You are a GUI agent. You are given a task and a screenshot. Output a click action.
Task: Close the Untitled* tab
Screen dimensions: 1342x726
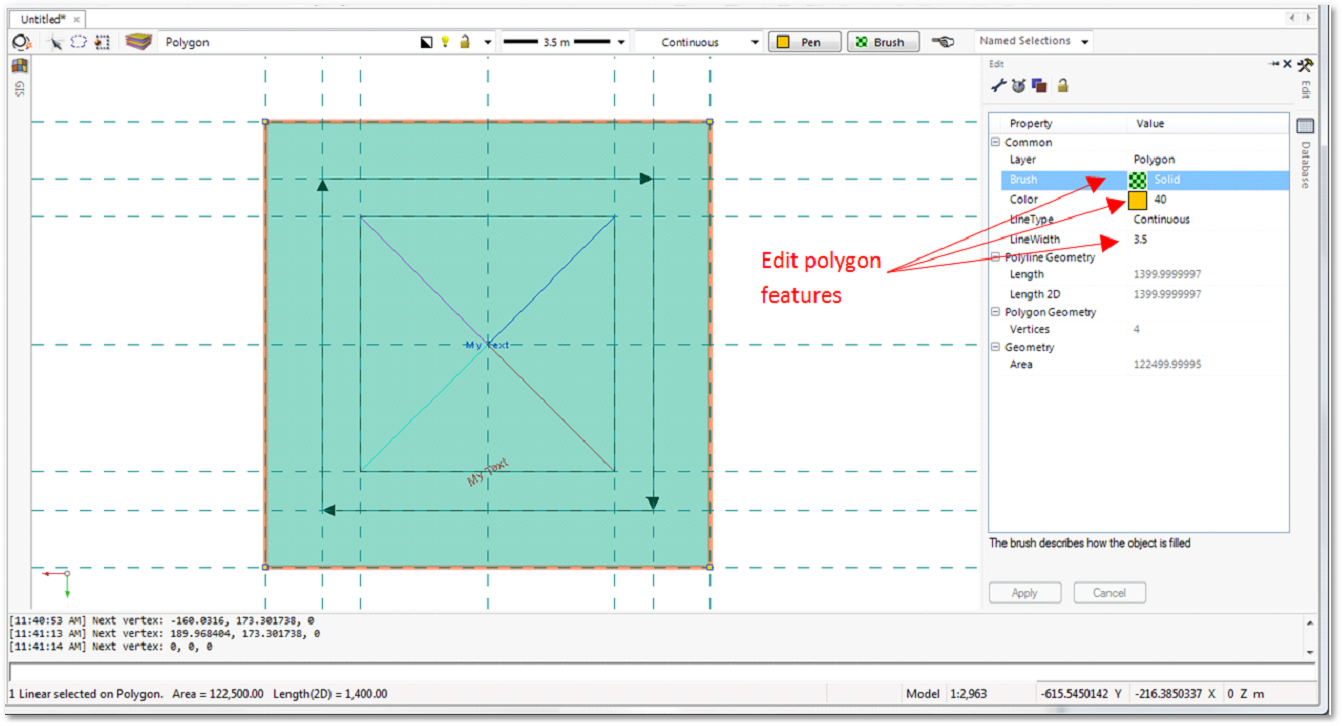pos(77,18)
